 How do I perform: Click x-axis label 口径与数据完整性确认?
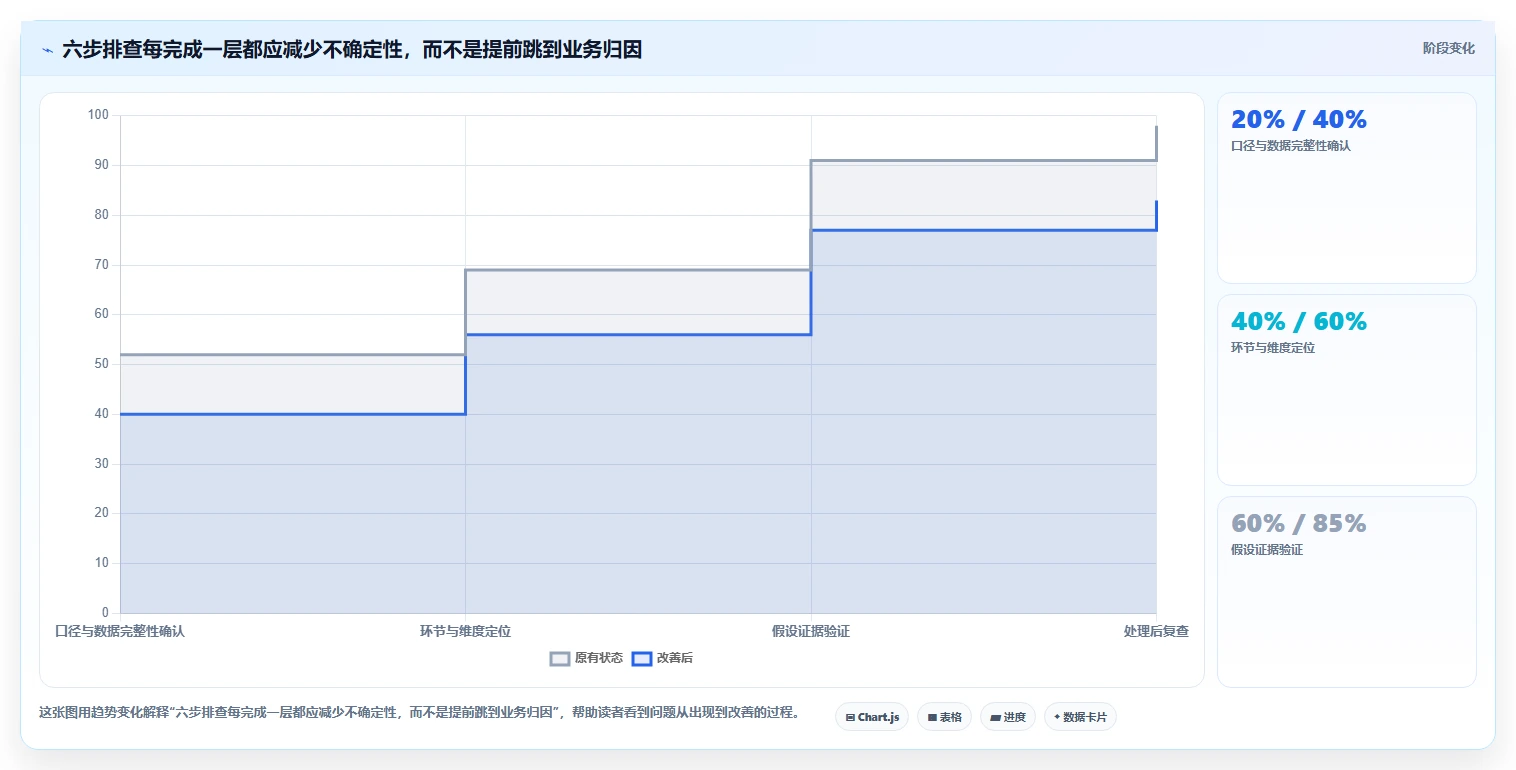point(120,631)
